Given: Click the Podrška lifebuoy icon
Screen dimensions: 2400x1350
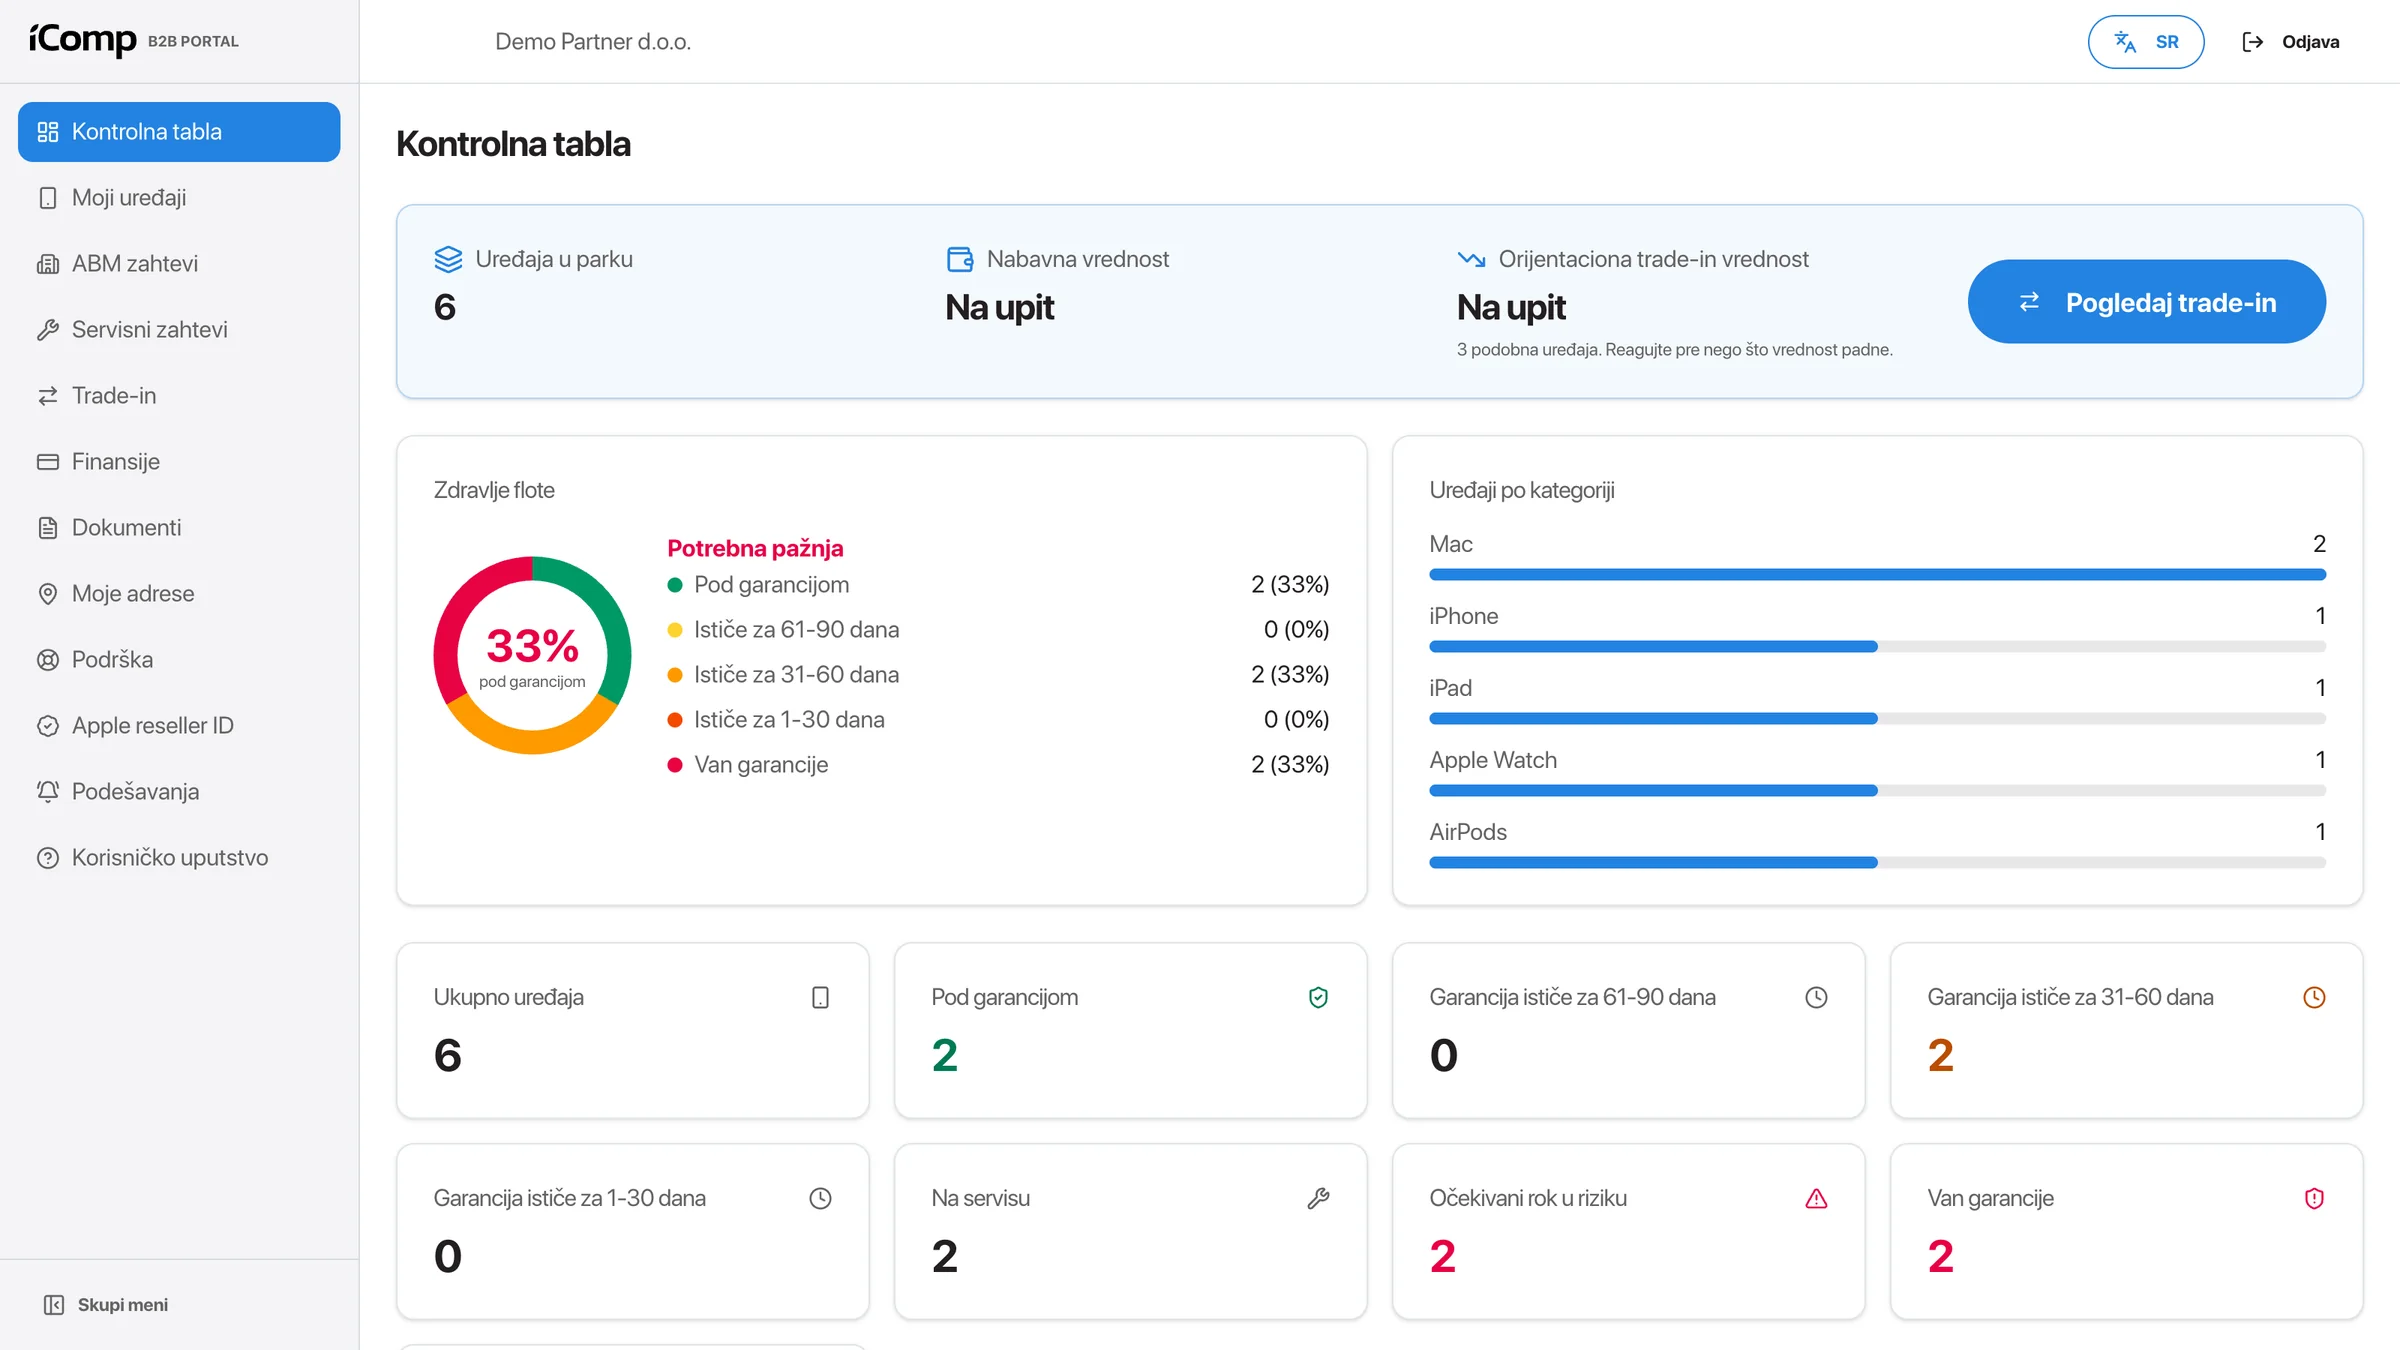Looking at the screenshot, I should (x=48, y=660).
